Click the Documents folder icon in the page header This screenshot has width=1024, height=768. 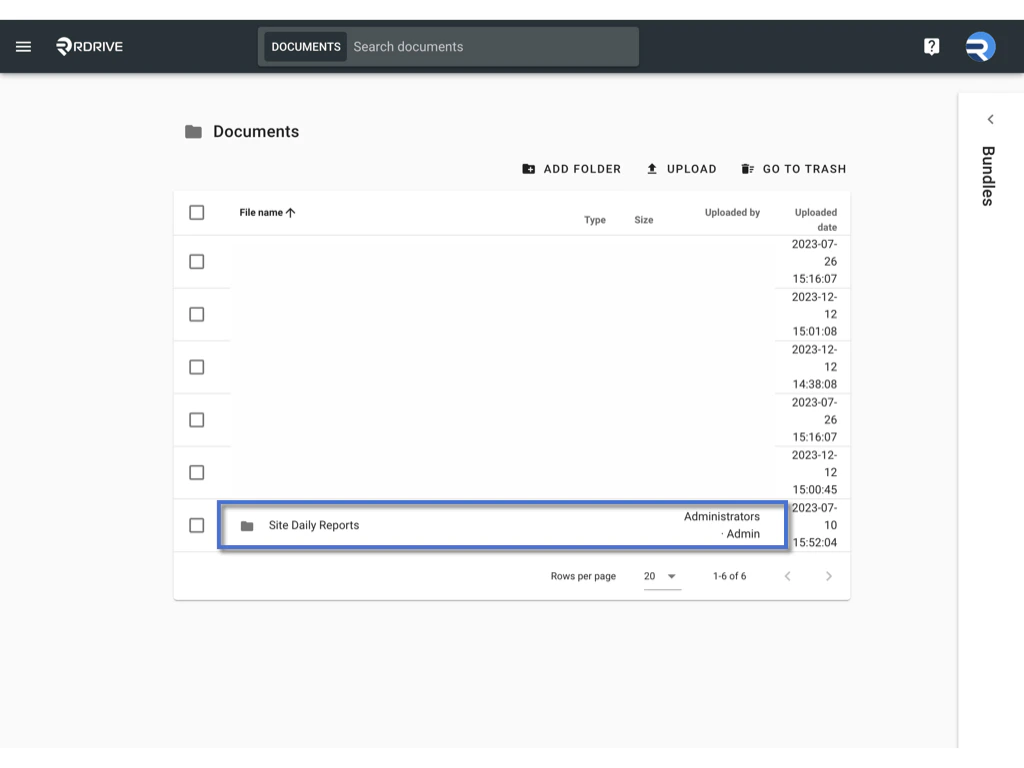click(193, 131)
